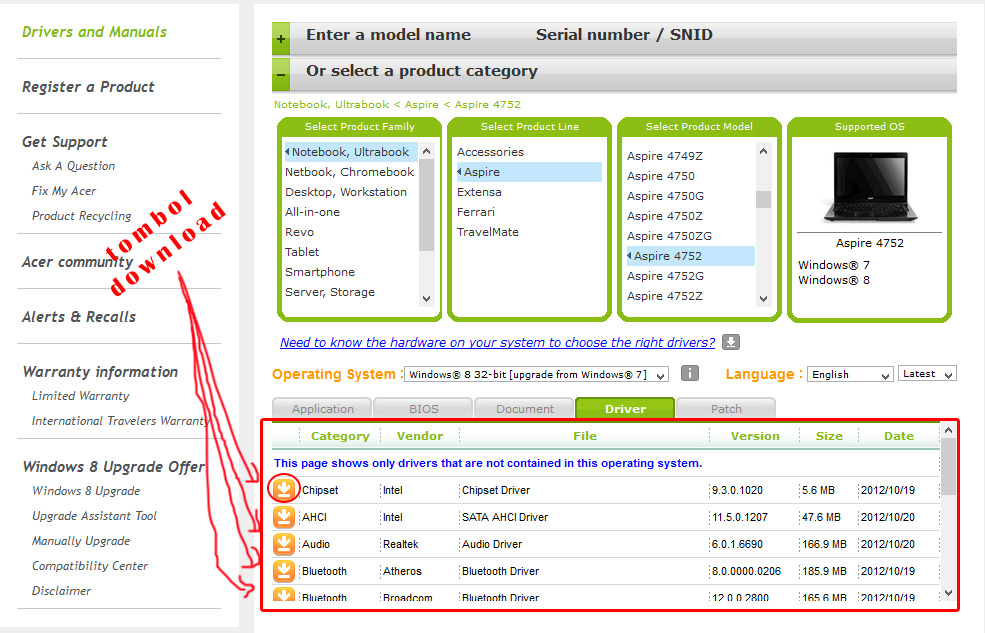The image size is (985, 633).
Task: Switch to the Document tab
Action: (x=525, y=408)
